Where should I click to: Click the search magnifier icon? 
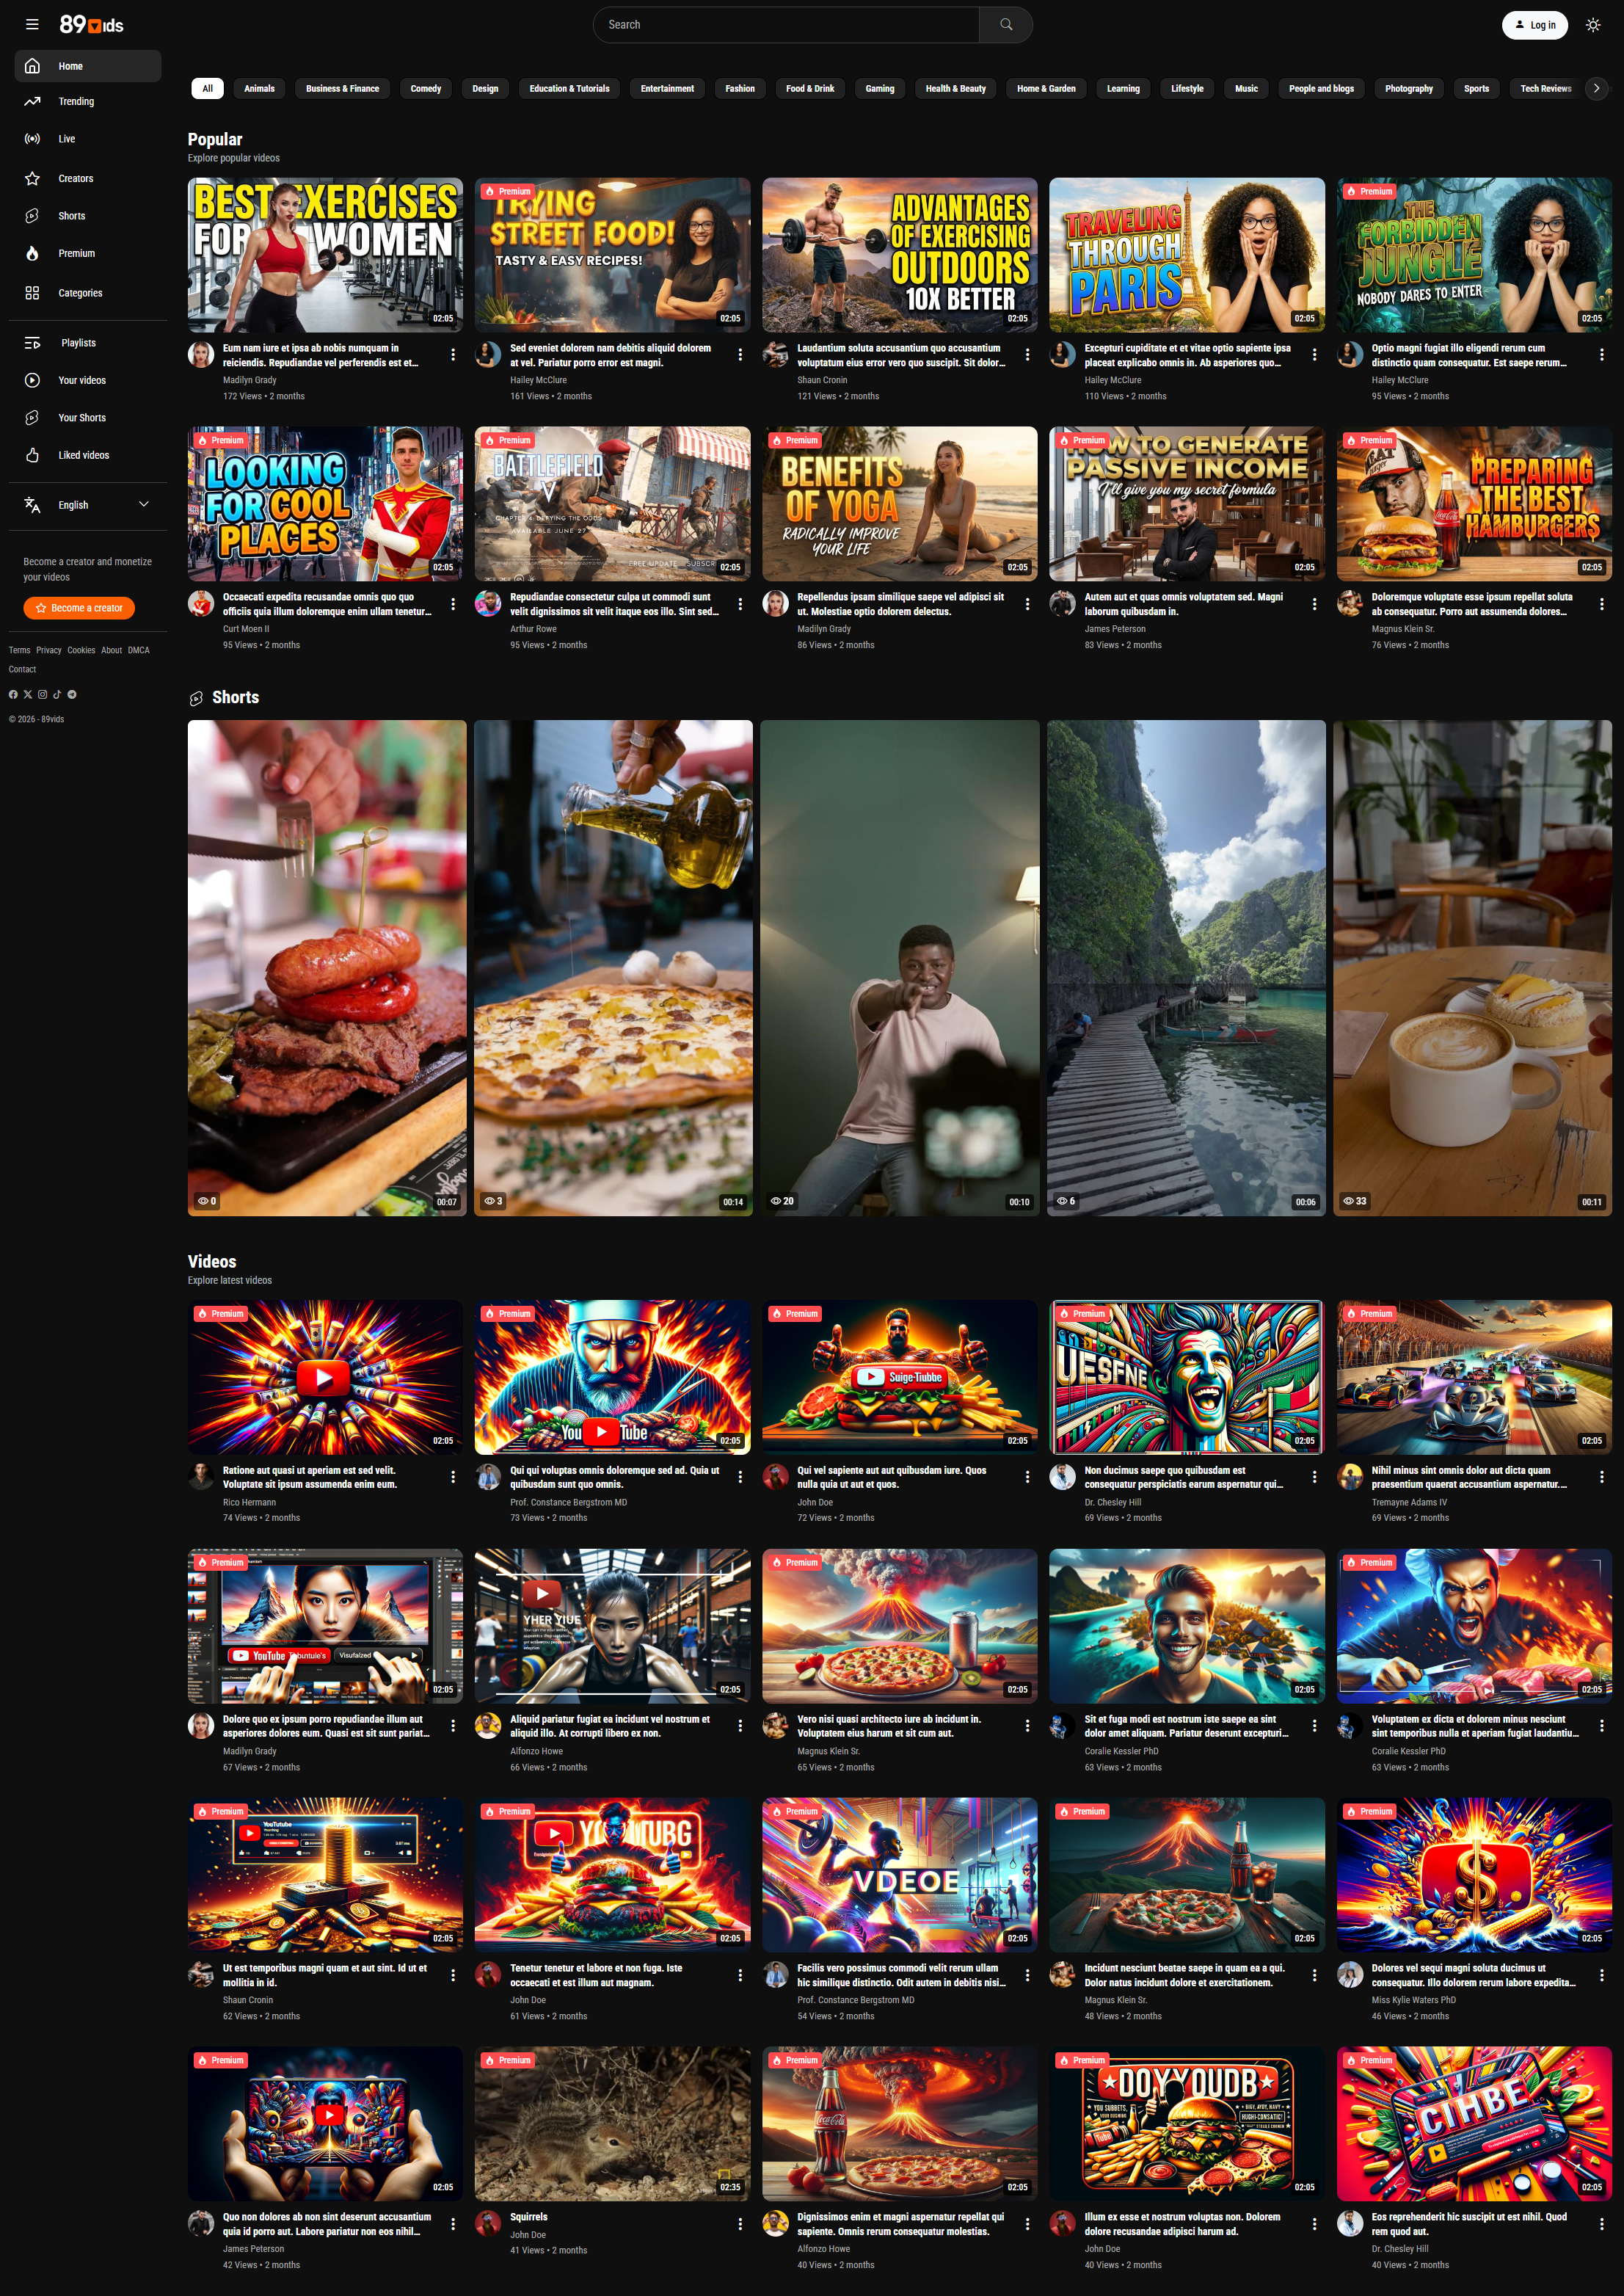(x=1006, y=25)
